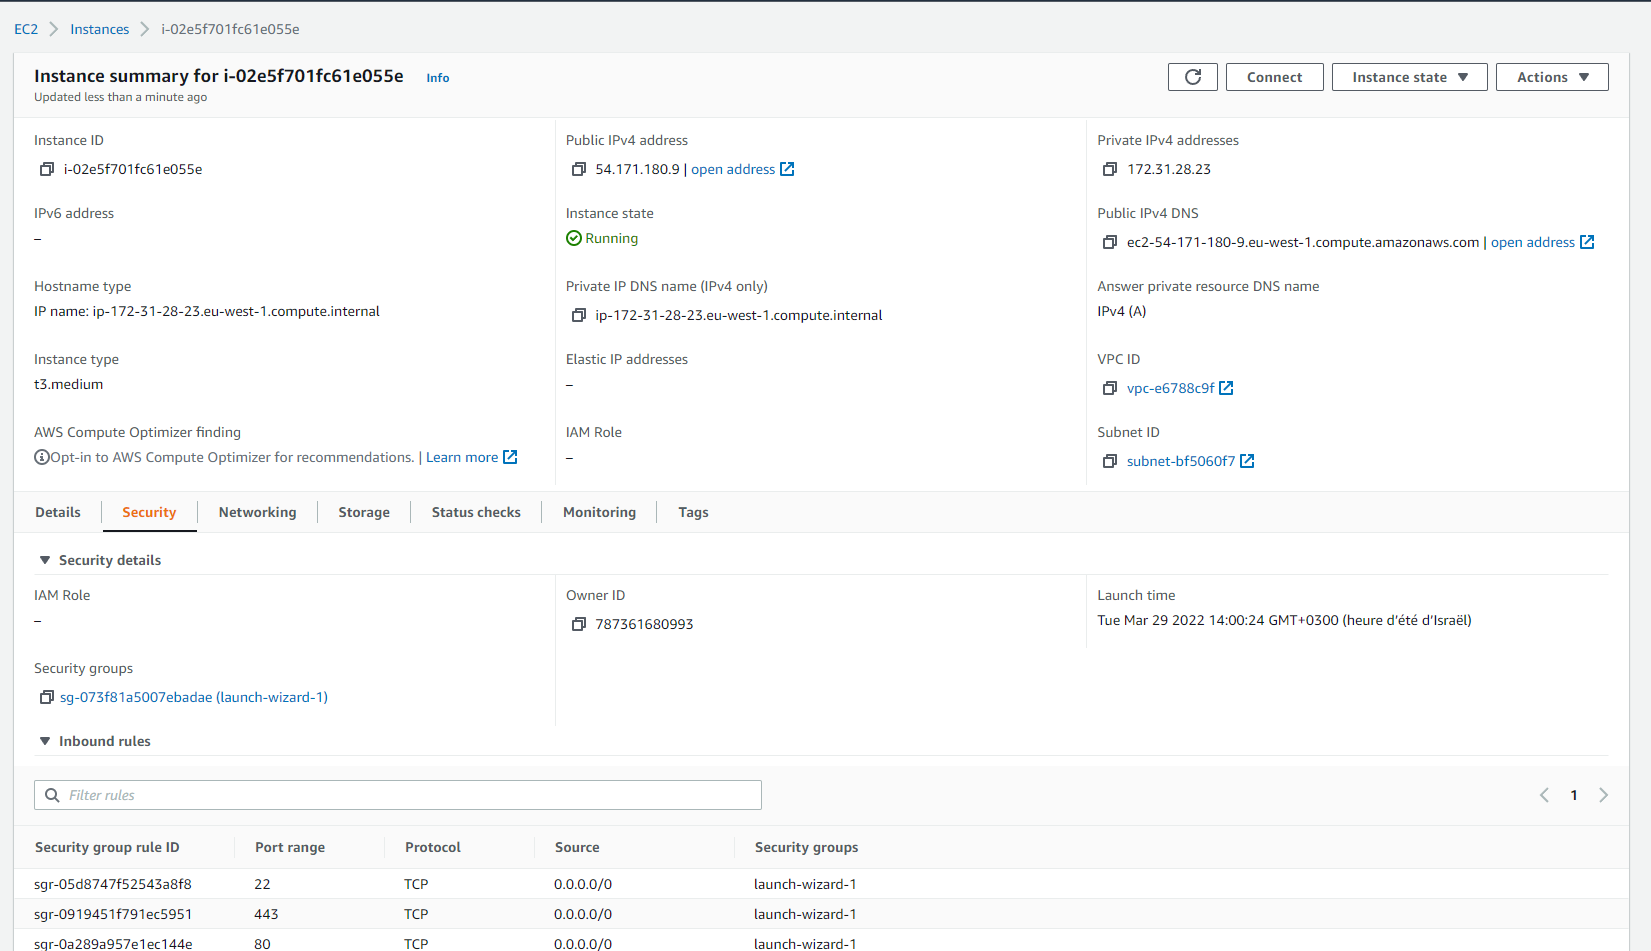This screenshot has height=951, width=1651.
Task: Collapse the Inbound rules section
Action: 45,742
